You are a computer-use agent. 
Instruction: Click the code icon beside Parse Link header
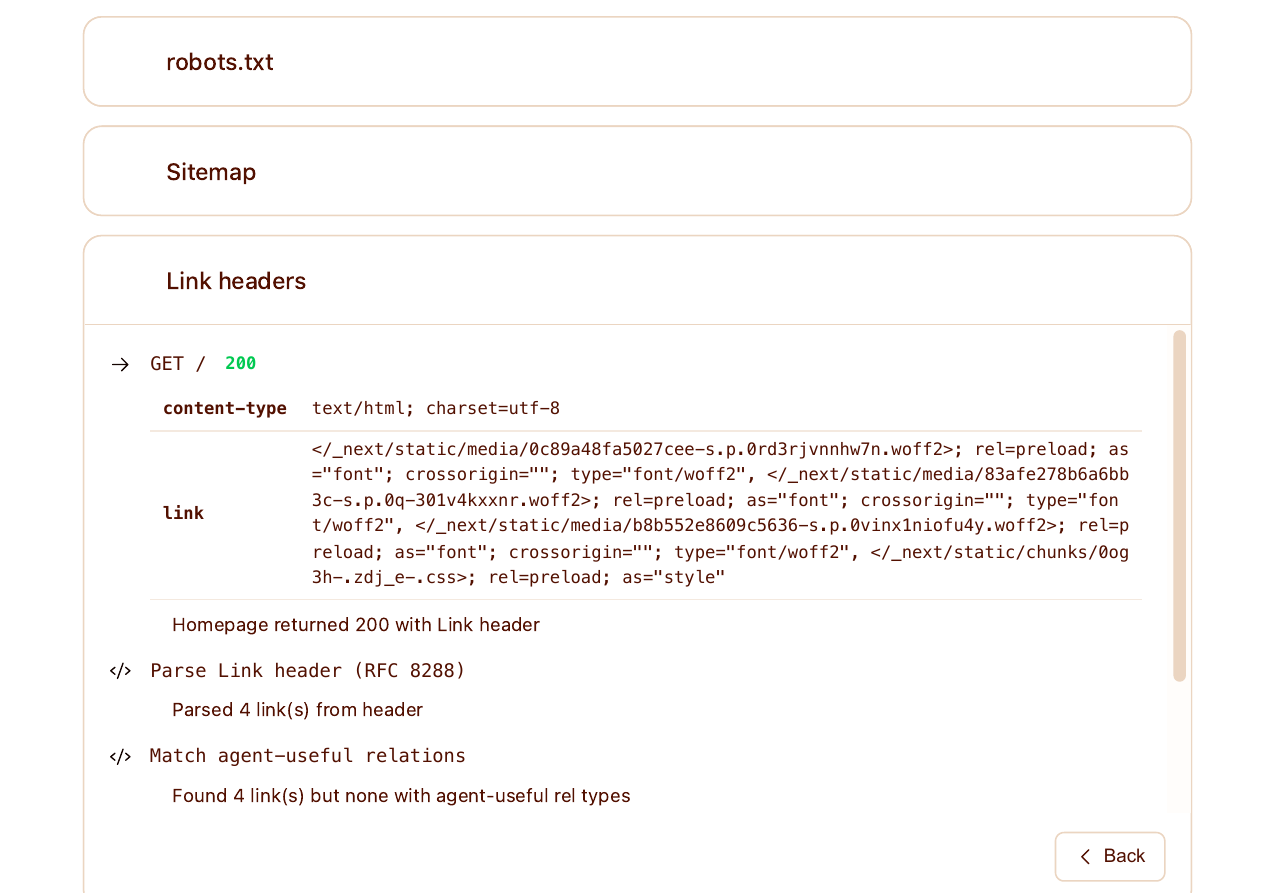click(120, 671)
